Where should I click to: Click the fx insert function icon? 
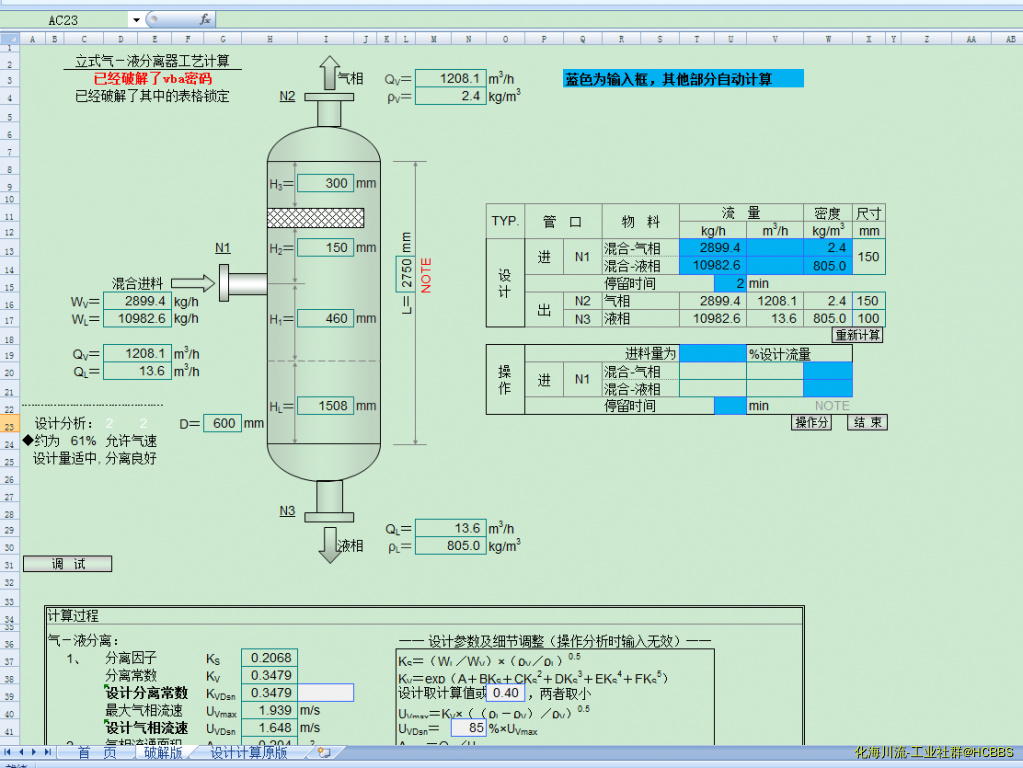click(204, 19)
